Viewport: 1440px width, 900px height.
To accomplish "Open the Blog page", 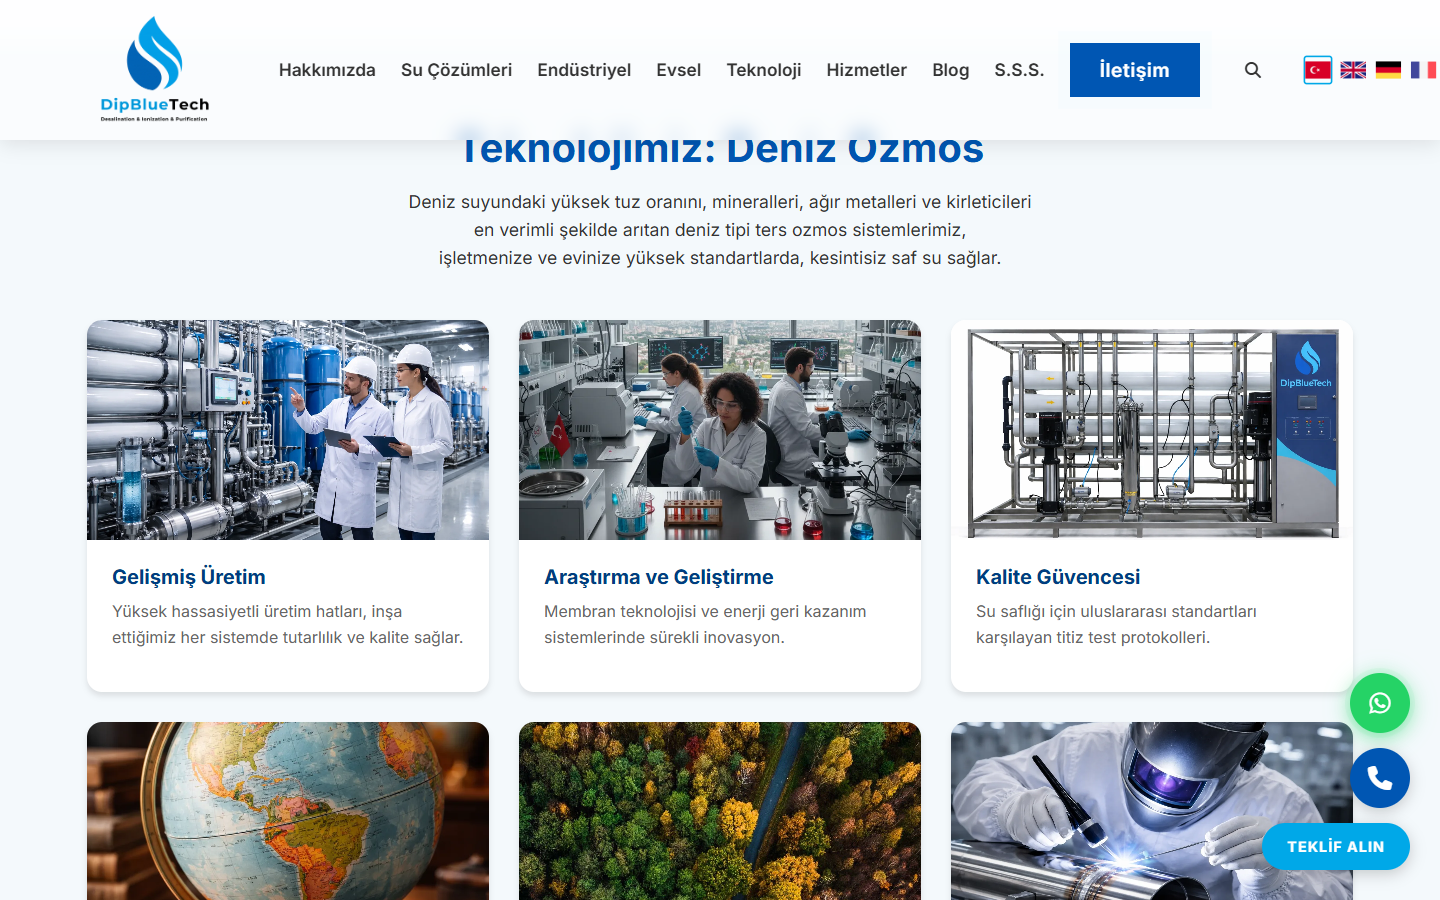I will point(950,70).
